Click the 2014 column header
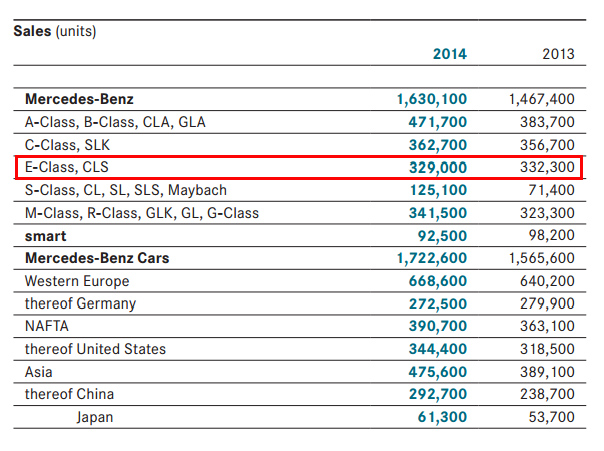Image resolution: width=604 pixels, height=451 pixels. click(x=448, y=54)
